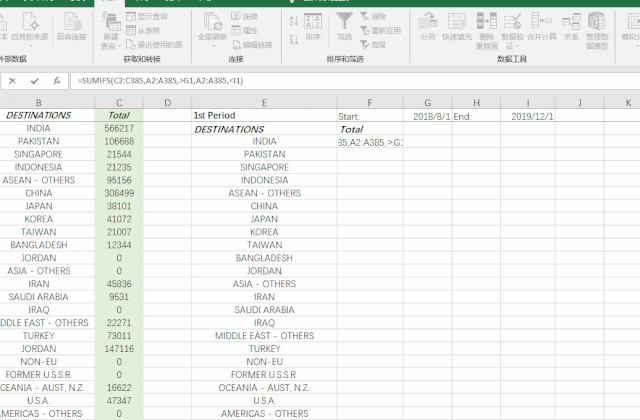Click U.S.A. in column E
The height and width of the screenshot is (420, 640).
(264, 400)
